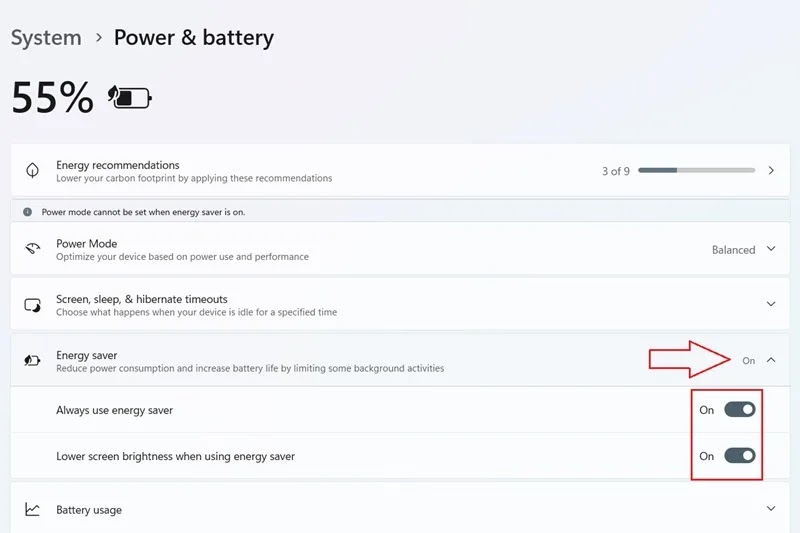The height and width of the screenshot is (533, 800).
Task: Click the Energy recommendations leaf icon
Action: pos(32,171)
